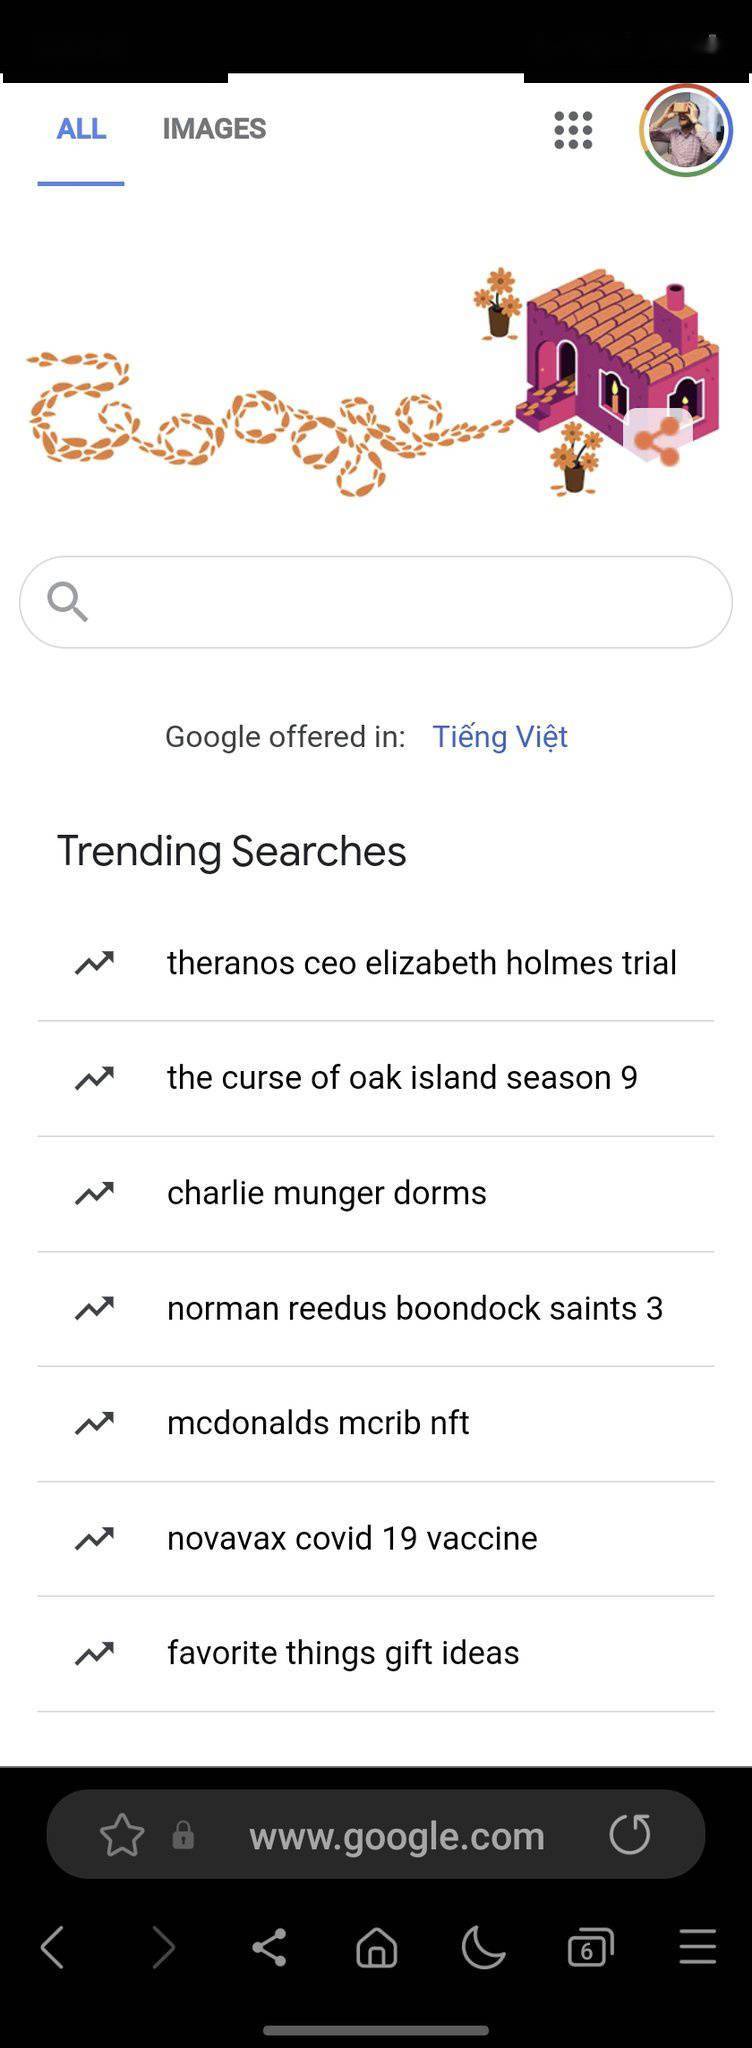752x2048 pixels.
Task: Reload the page with refresh icon
Action: coord(630,1834)
